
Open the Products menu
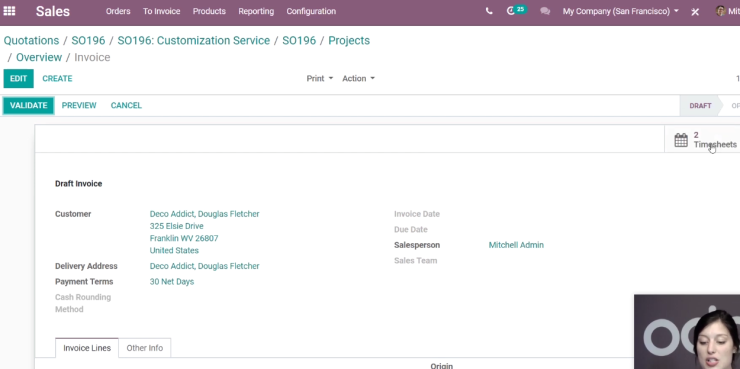point(209,11)
